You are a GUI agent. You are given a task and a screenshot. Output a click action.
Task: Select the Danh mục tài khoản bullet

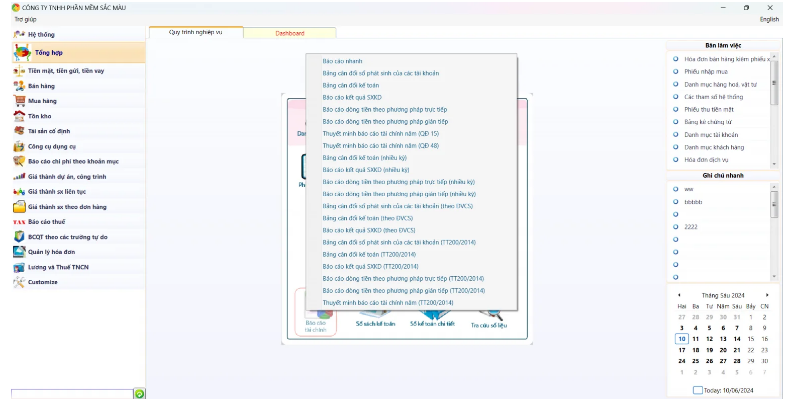pos(675,134)
